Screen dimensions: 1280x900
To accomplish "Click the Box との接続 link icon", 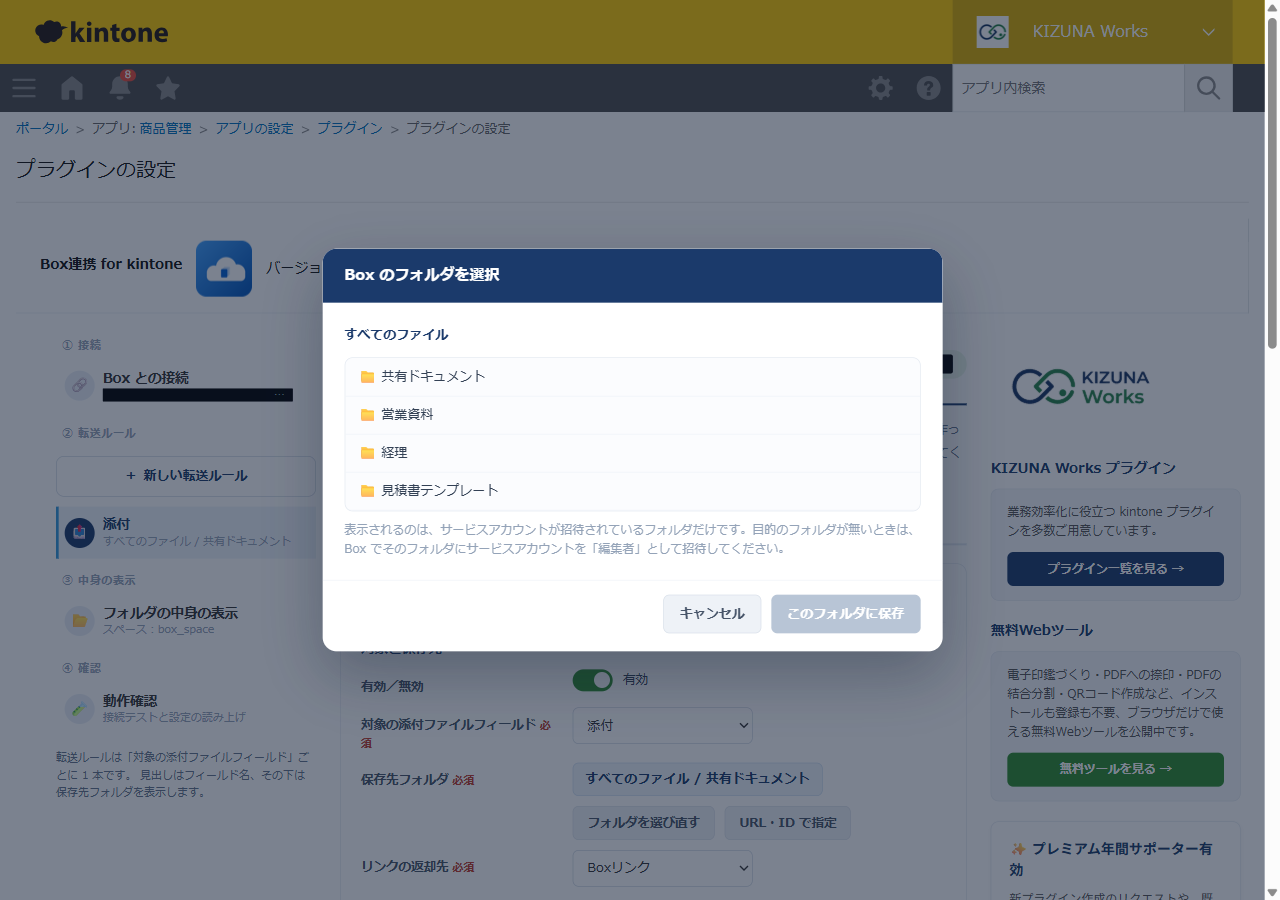I will 80,385.
